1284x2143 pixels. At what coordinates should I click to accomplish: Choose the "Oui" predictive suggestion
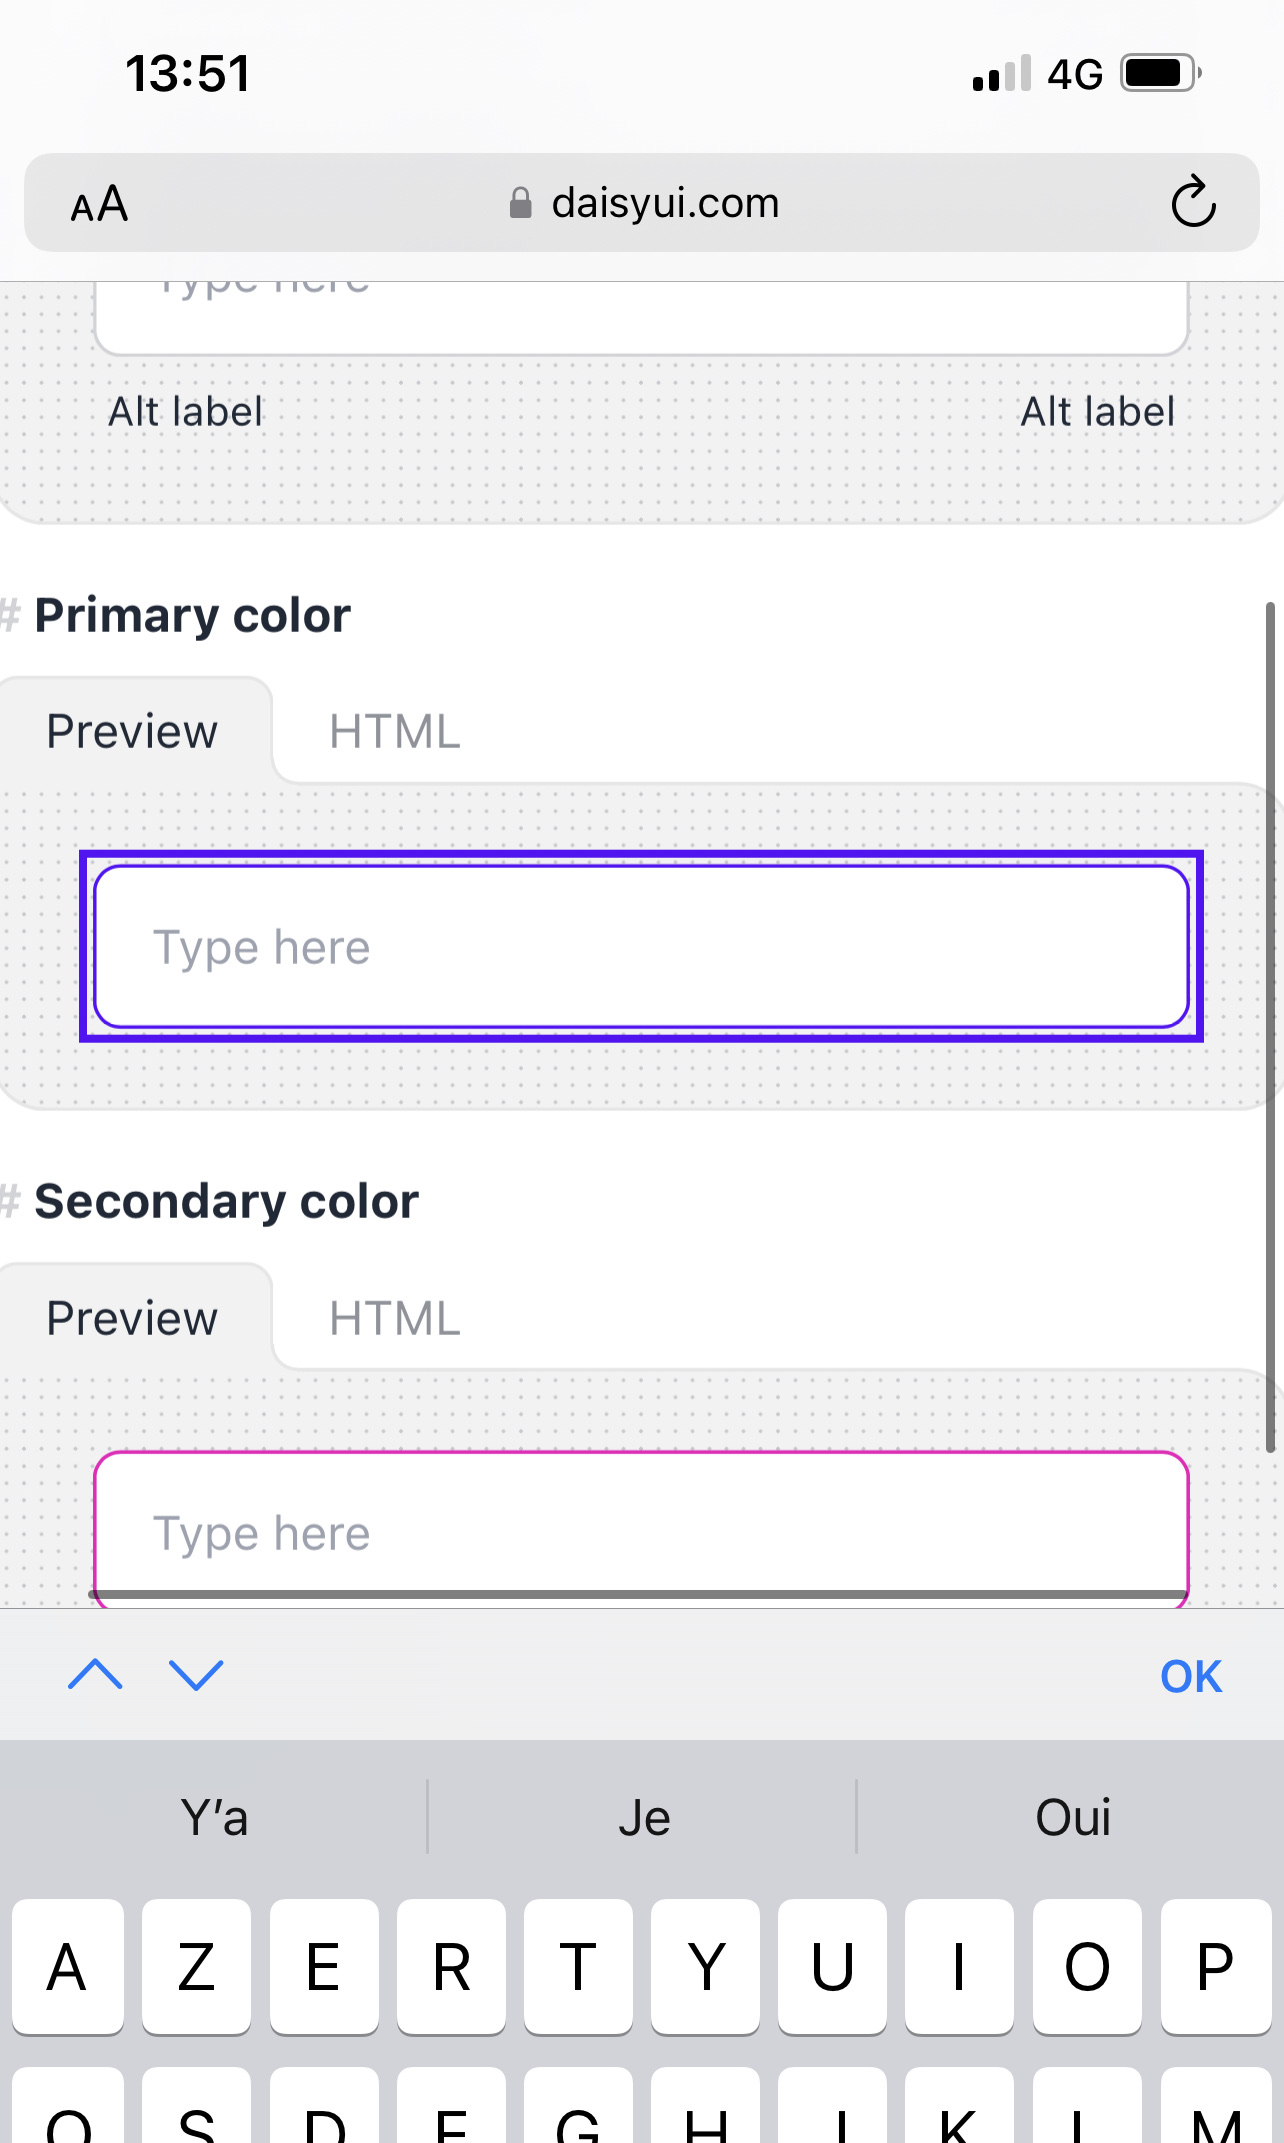coord(1072,1817)
